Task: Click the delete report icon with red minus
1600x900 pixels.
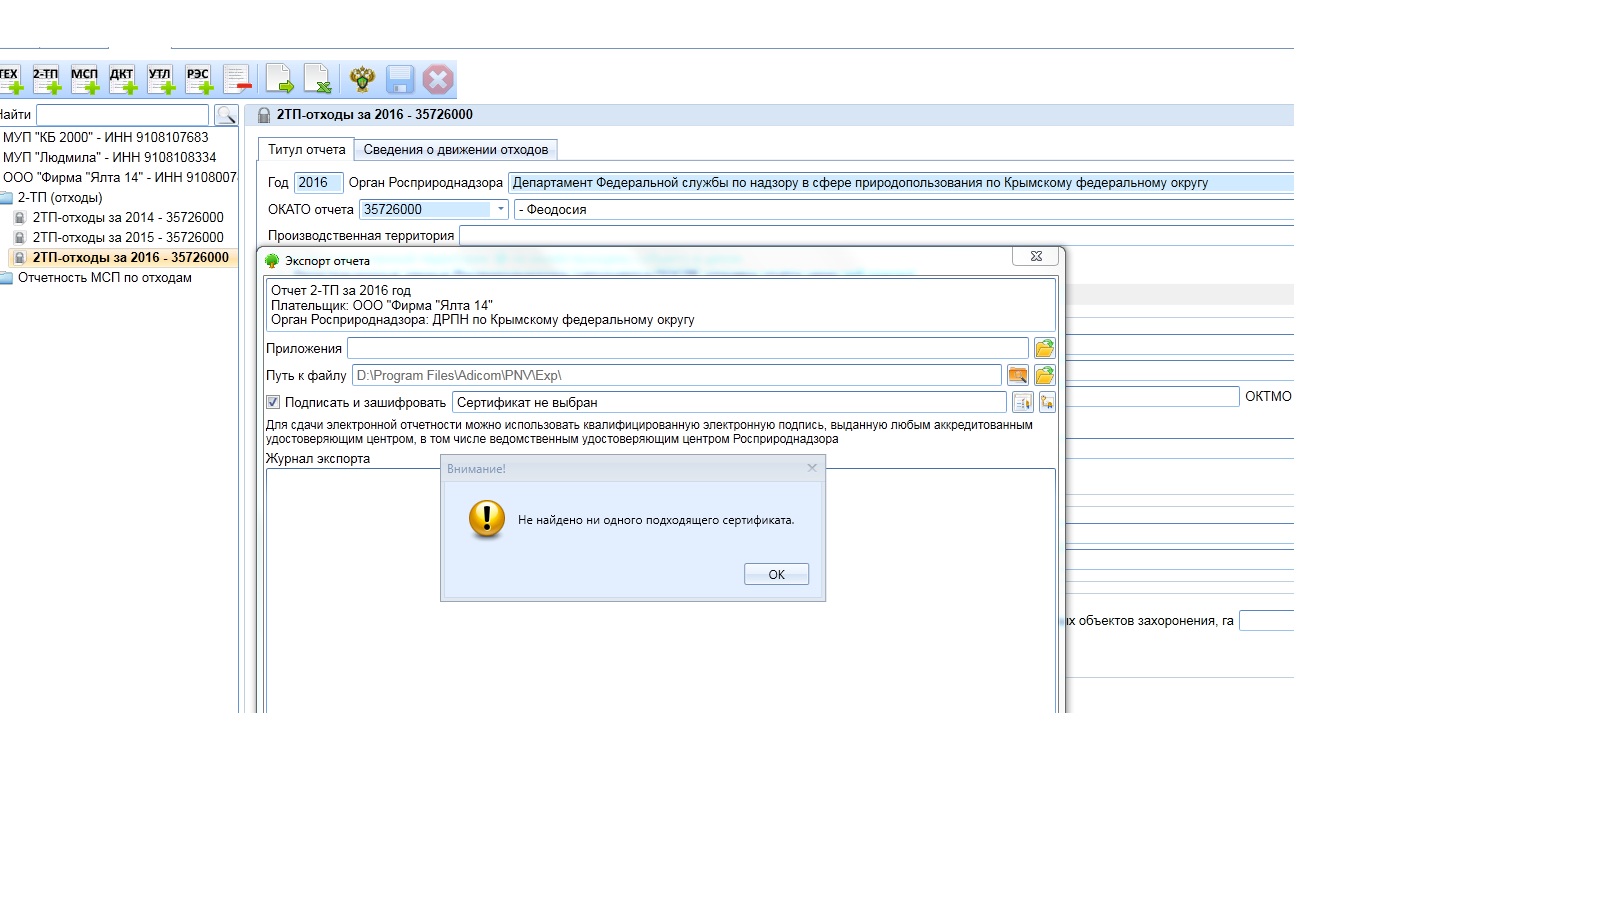Action: tap(237, 80)
